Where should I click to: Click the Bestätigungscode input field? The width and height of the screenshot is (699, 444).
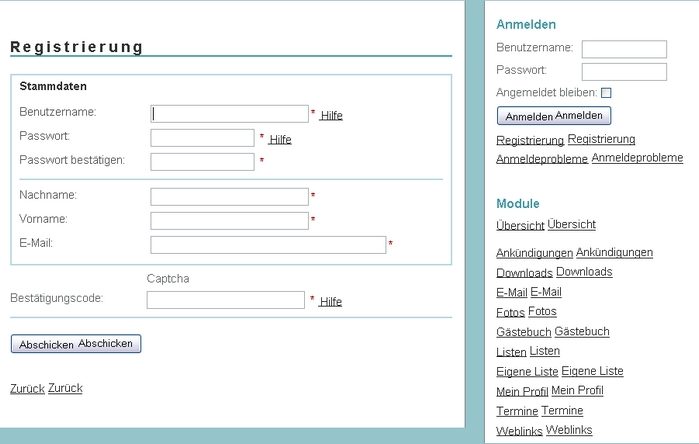click(226, 300)
